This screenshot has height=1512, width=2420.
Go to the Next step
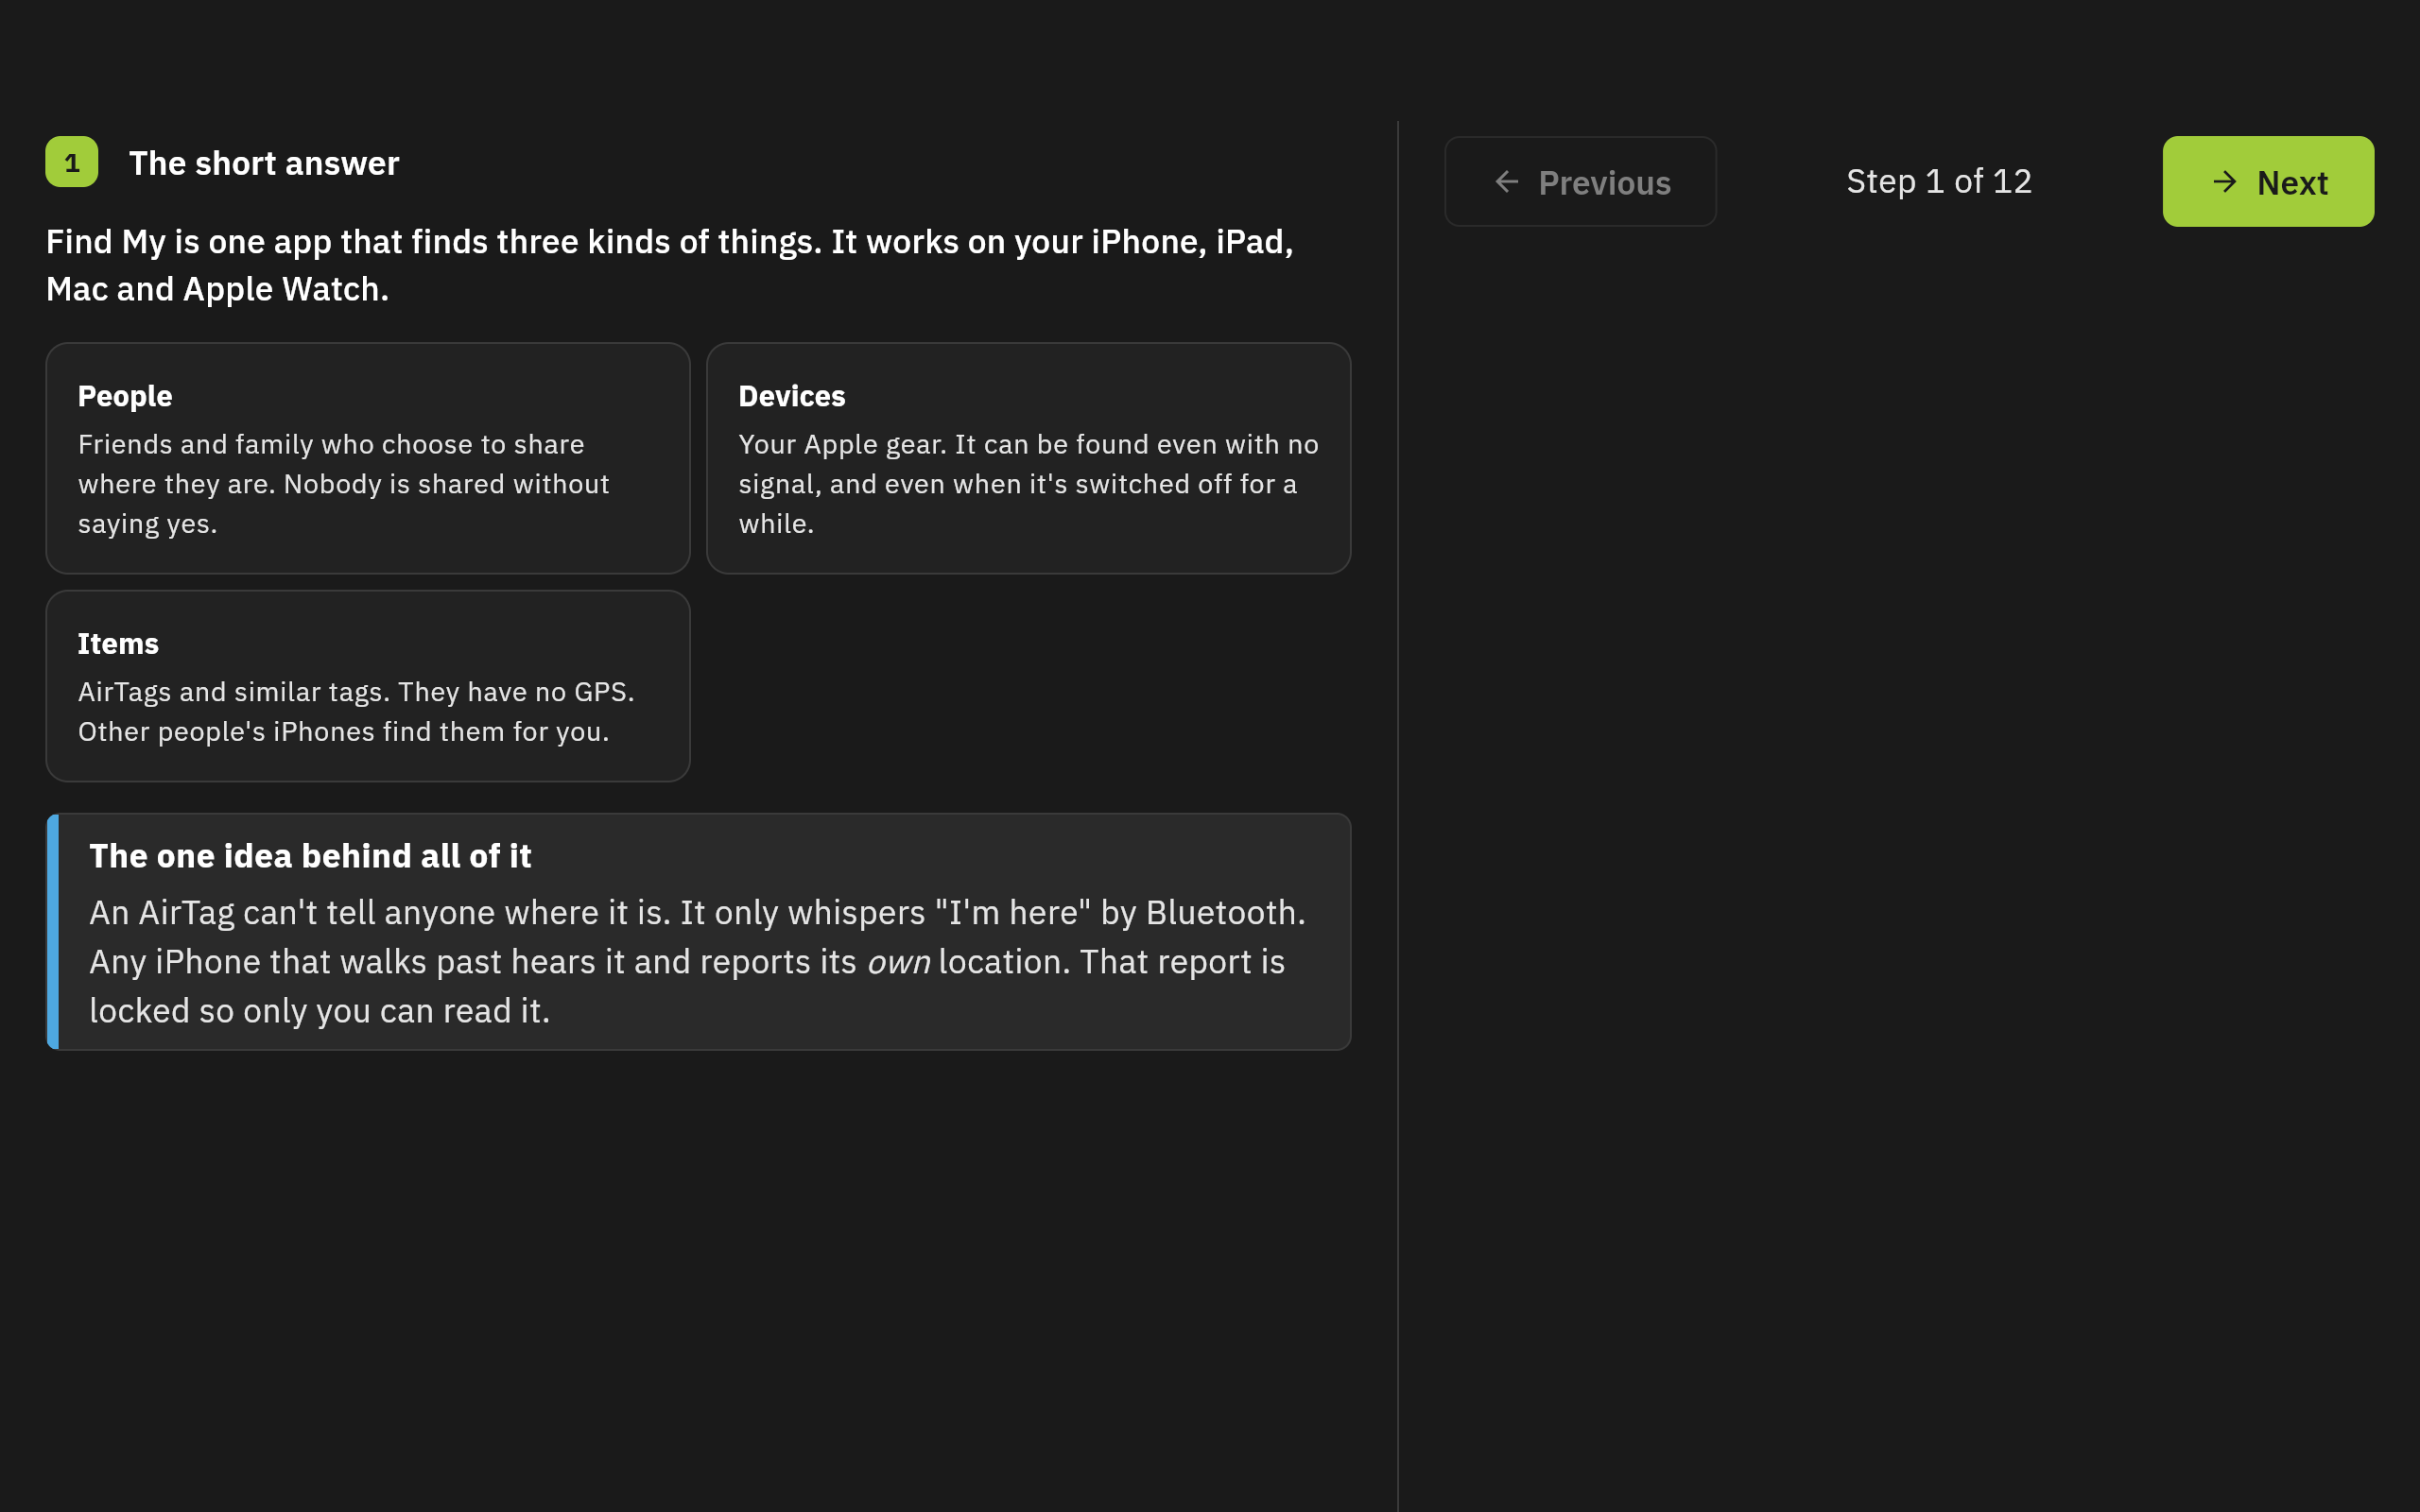click(2267, 181)
